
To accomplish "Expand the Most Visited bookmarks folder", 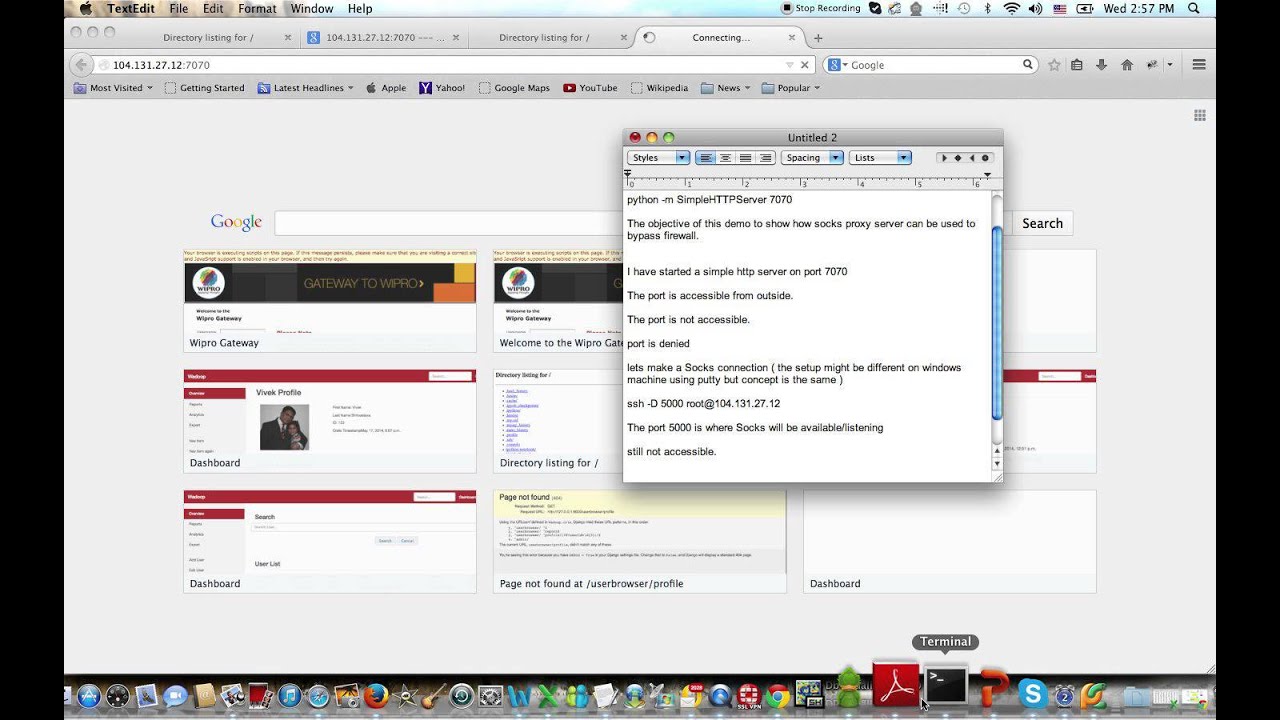I will click(x=114, y=88).
